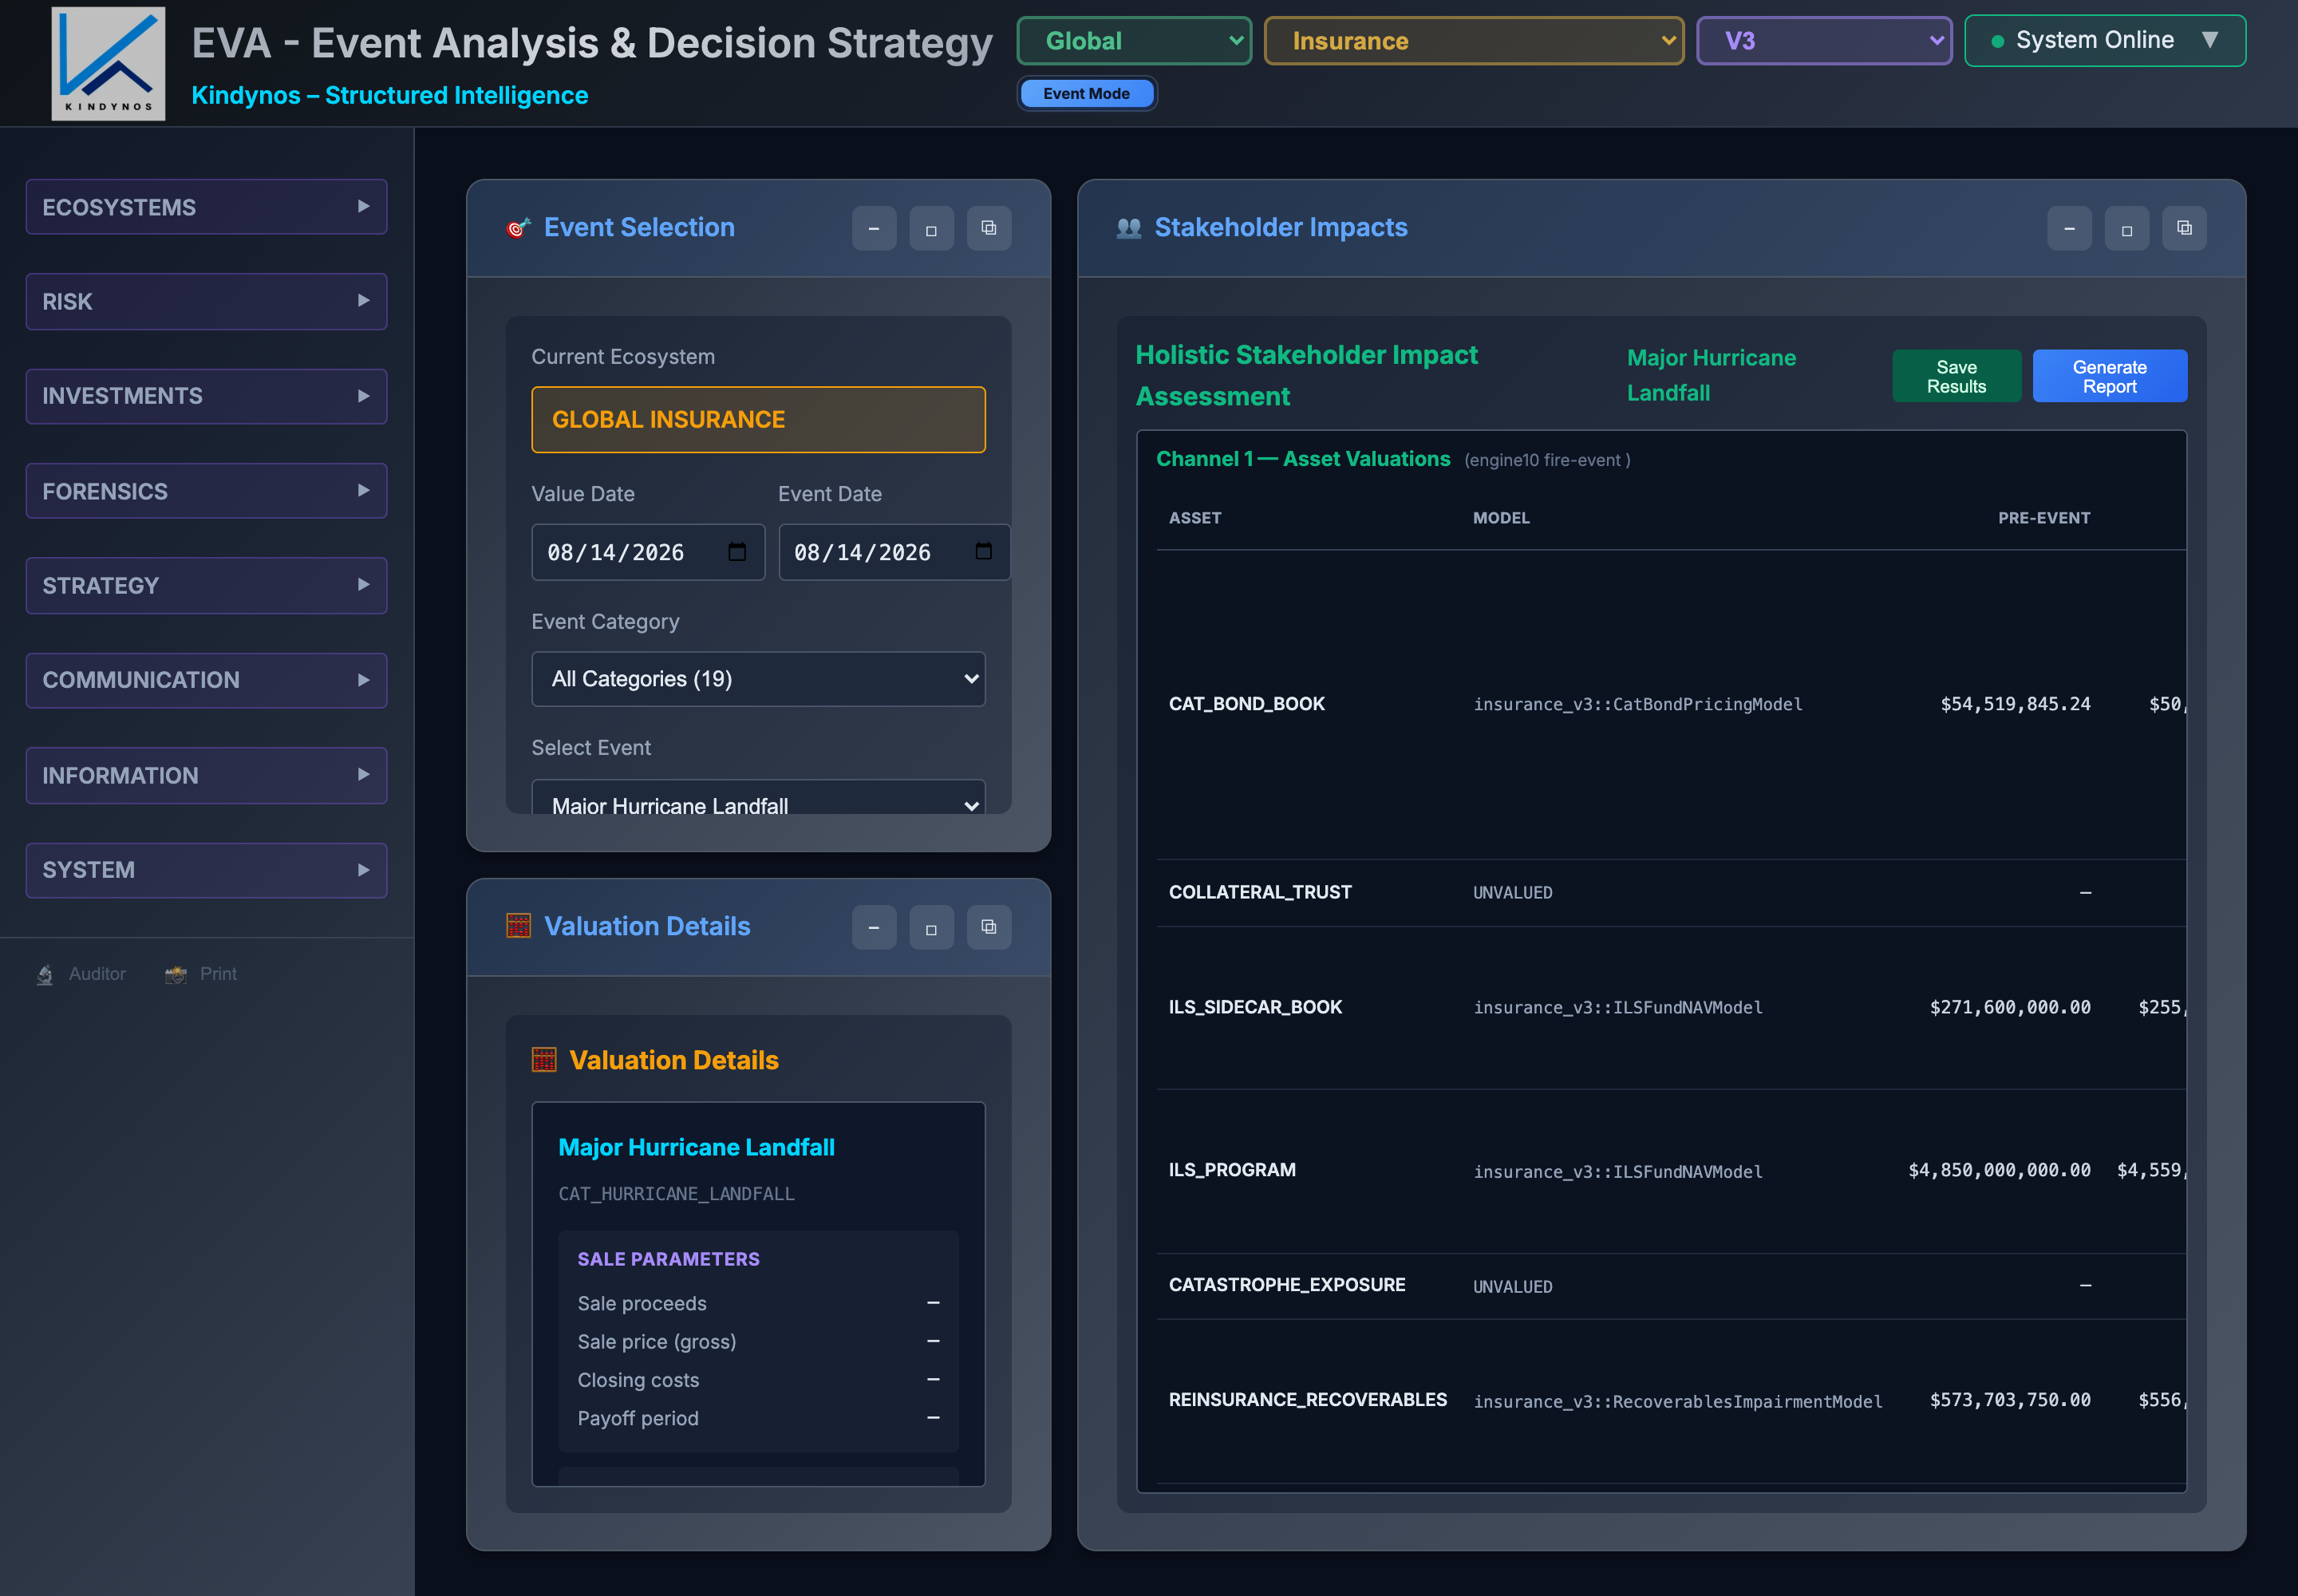
Task: Click the $271,600,000.00 pre-event value
Action: tap(2010, 1007)
